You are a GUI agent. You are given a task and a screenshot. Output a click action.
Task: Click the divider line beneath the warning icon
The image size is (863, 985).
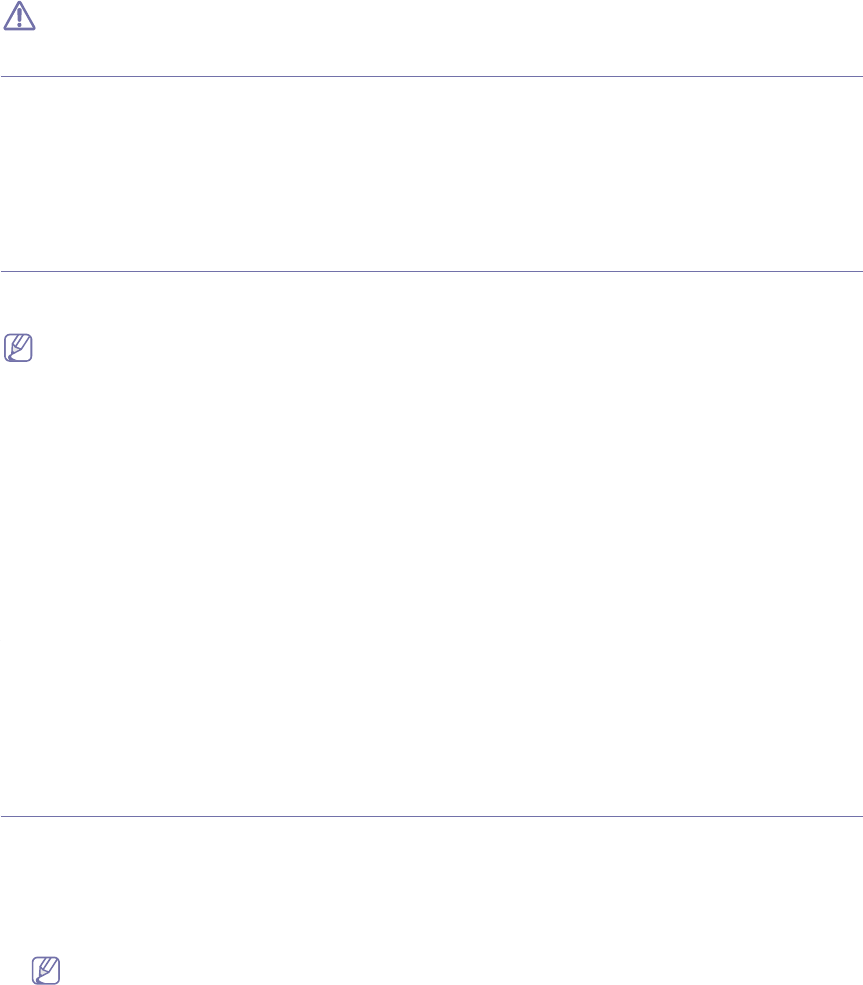tap(431, 76)
